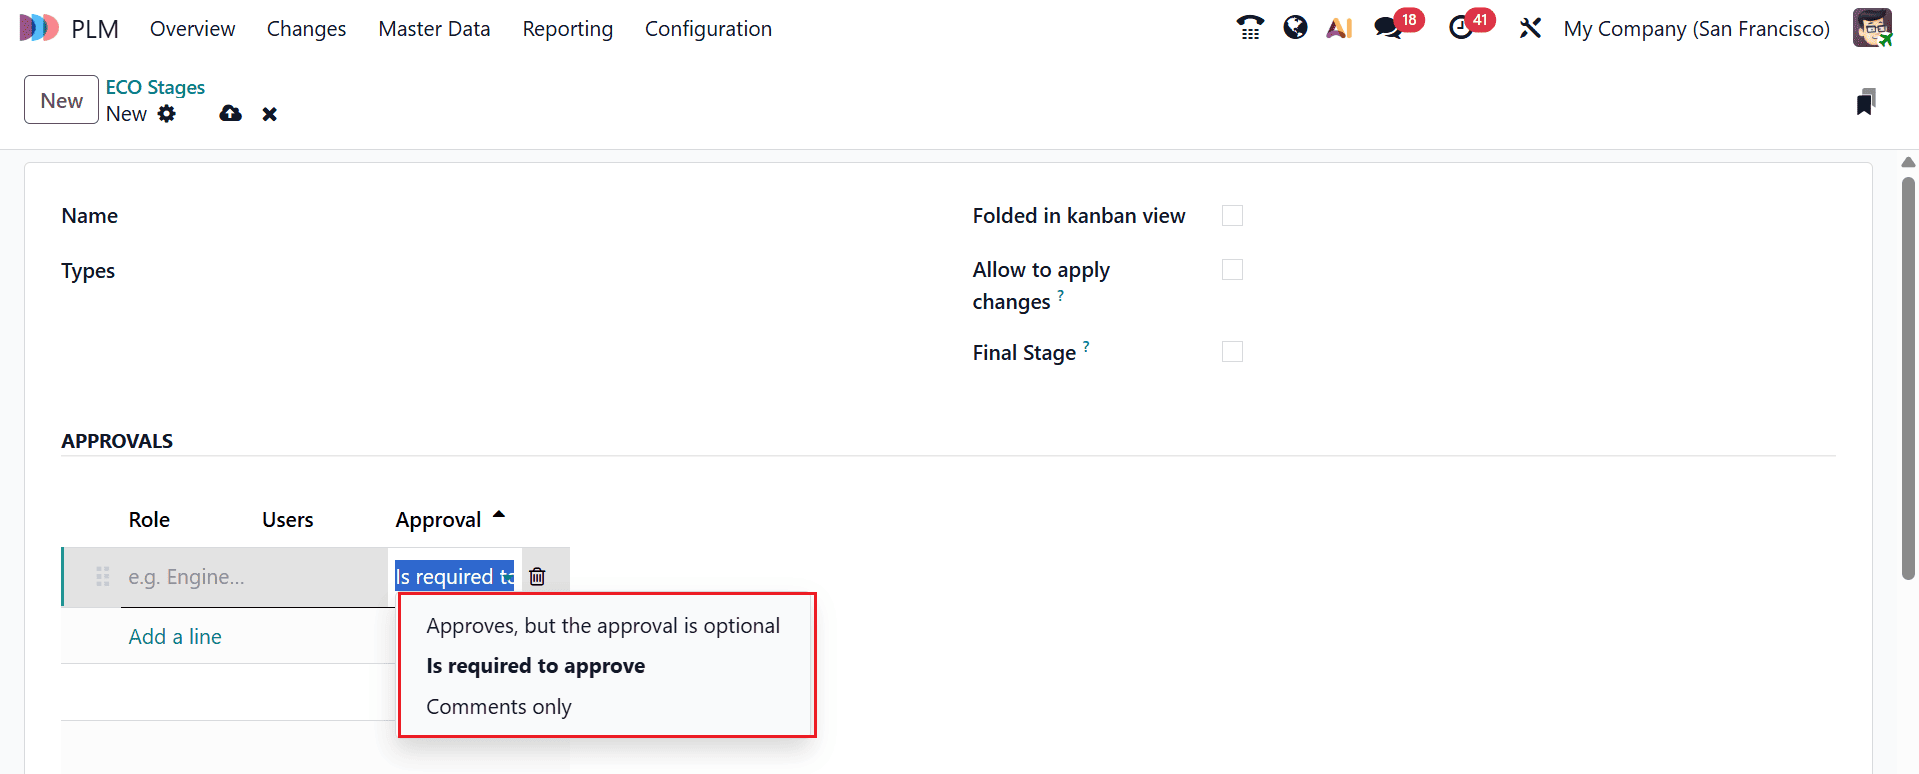The image size is (1919, 774).
Task: Click Add a line link
Action: coord(175,637)
